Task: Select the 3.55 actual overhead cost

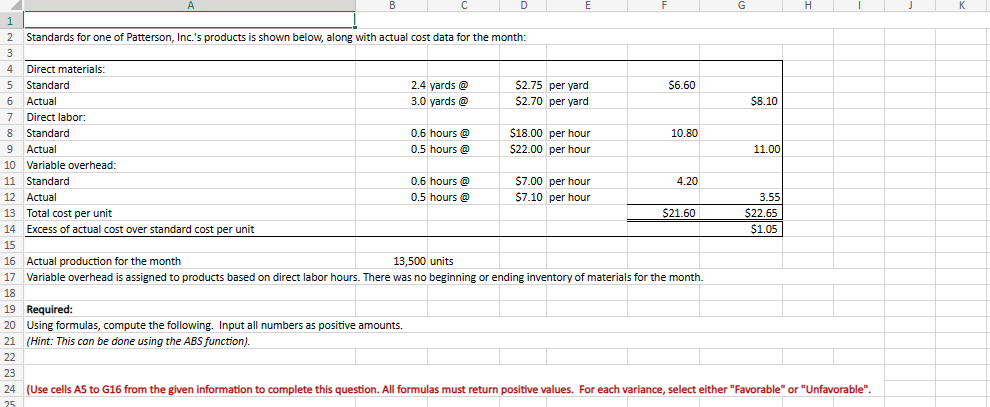Action: [741, 197]
